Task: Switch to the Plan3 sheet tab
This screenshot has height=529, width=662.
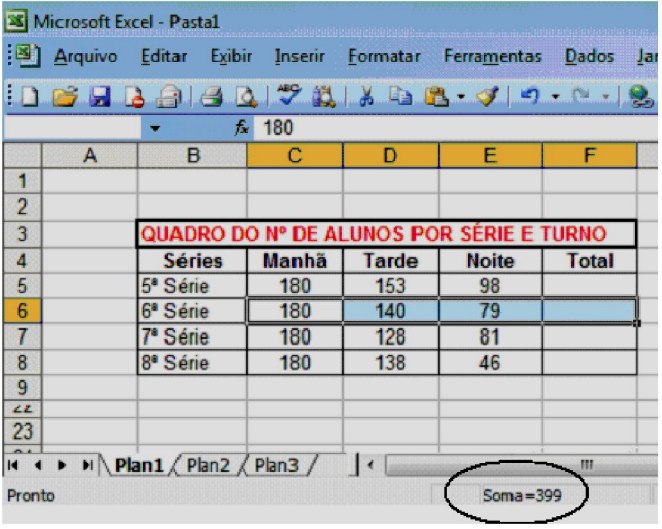Action: click(x=277, y=465)
